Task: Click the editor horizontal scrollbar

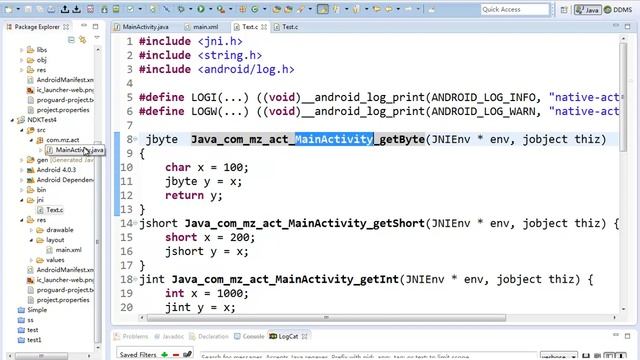Action: click(x=326, y=317)
